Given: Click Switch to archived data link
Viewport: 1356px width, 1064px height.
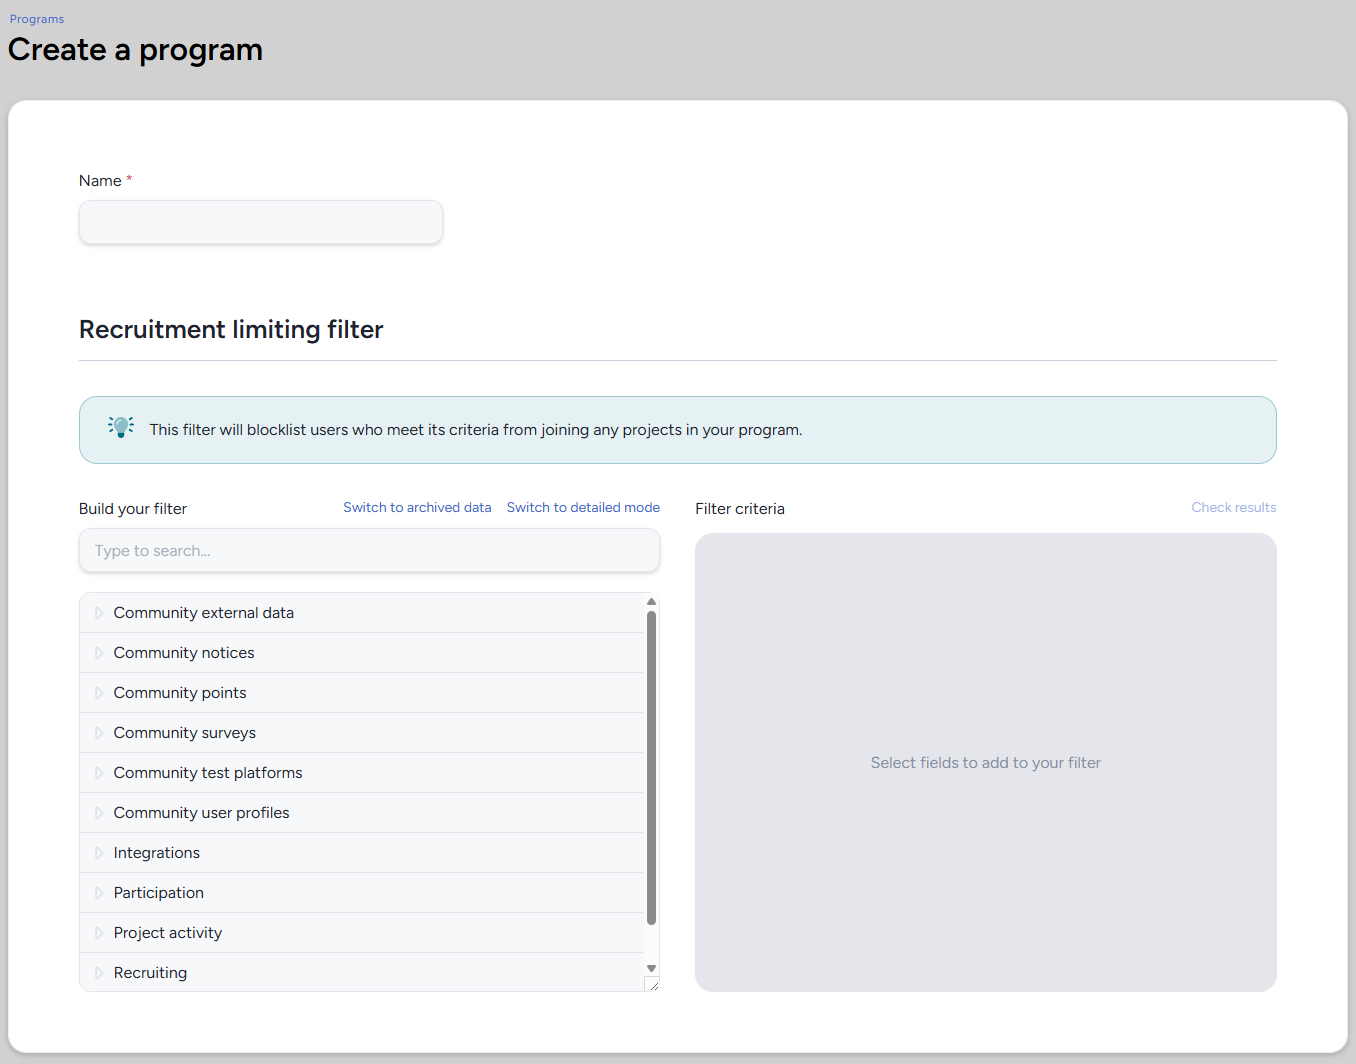Looking at the screenshot, I should tap(417, 507).
